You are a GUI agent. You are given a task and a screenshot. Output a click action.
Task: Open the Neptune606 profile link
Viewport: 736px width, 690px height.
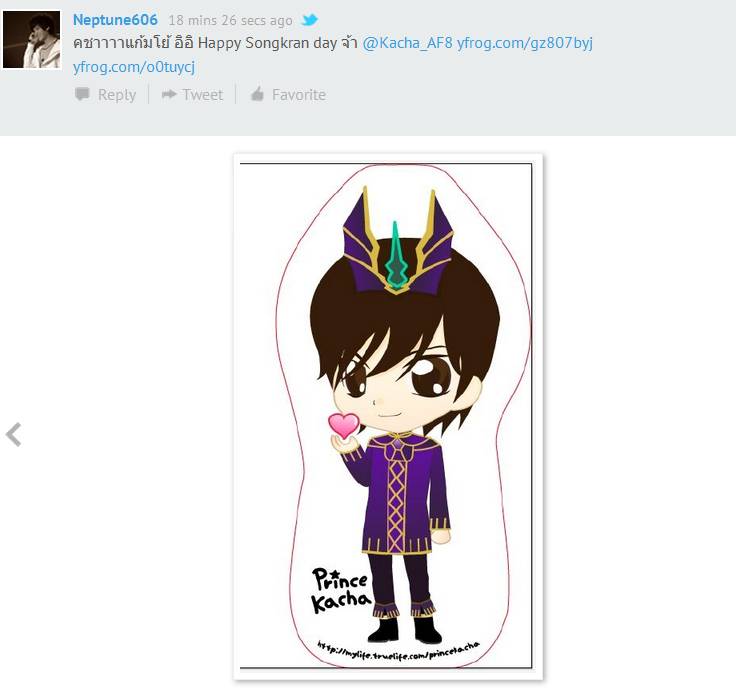pyautogui.click(x=115, y=20)
